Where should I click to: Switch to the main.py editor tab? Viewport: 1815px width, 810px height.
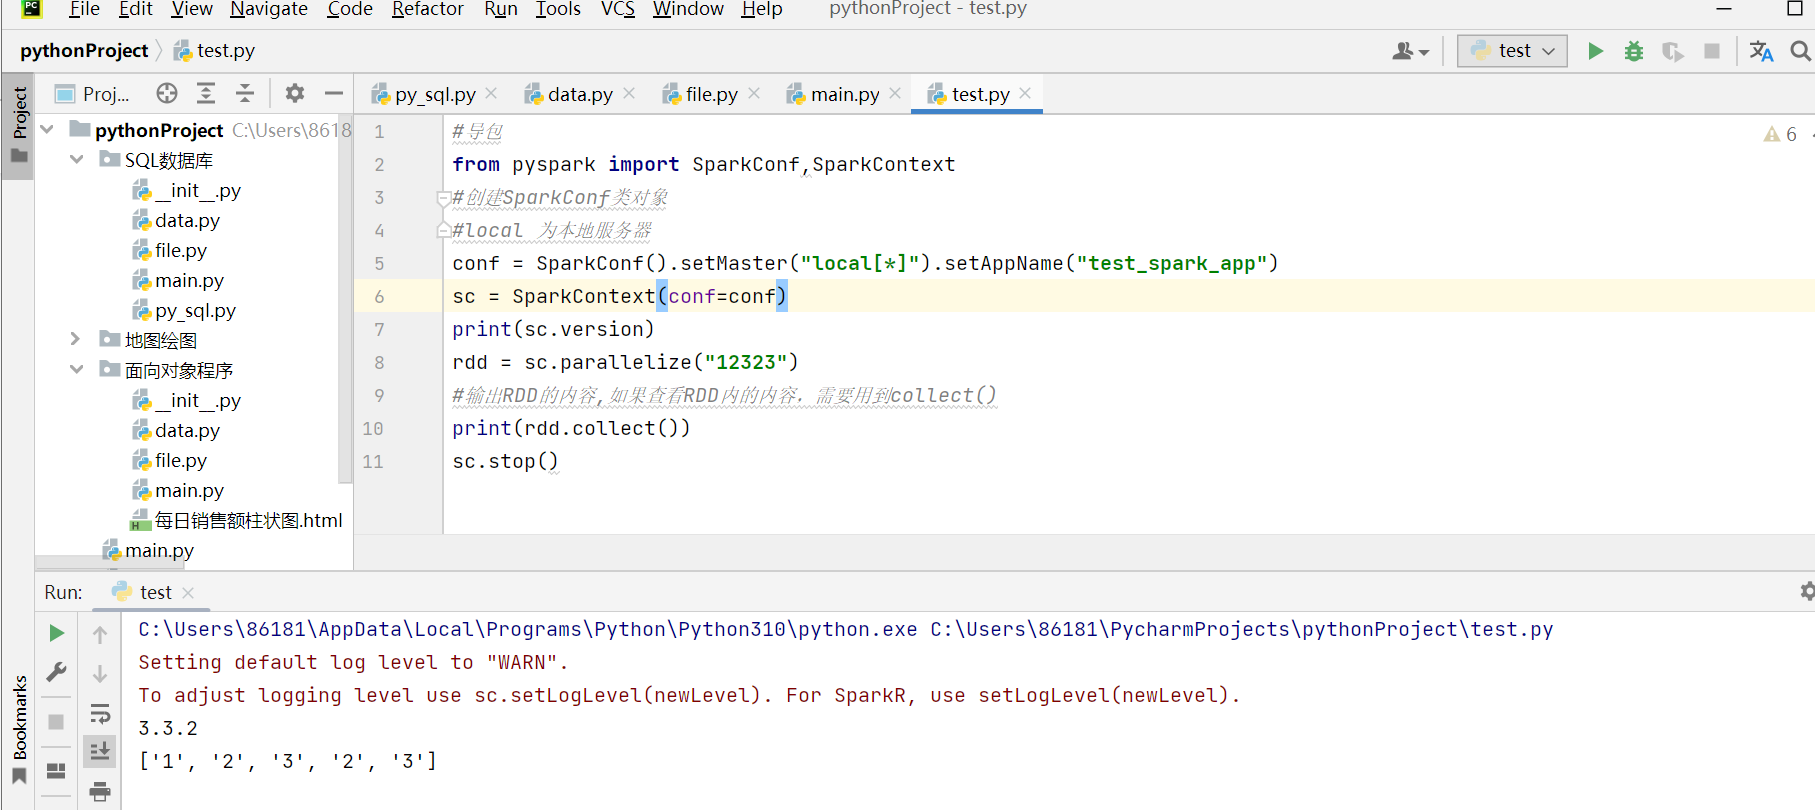[843, 94]
